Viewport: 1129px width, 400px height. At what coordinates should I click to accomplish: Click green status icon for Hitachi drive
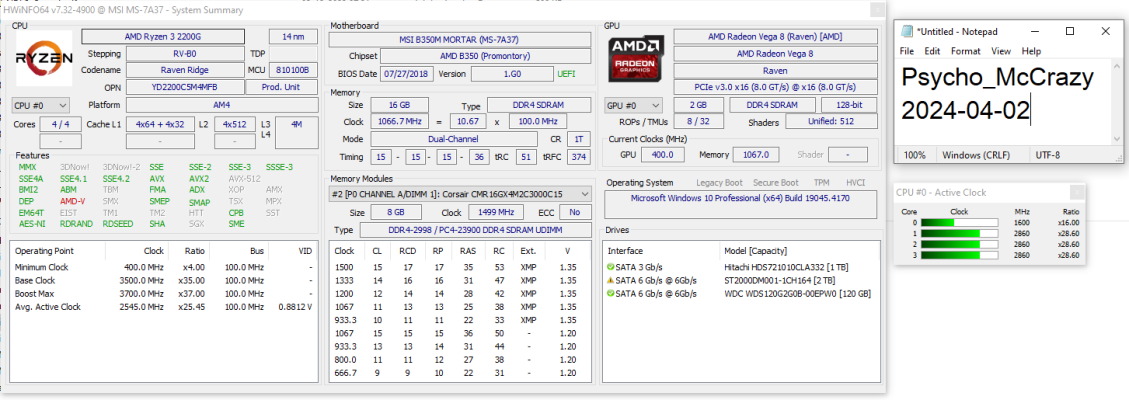click(611, 268)
